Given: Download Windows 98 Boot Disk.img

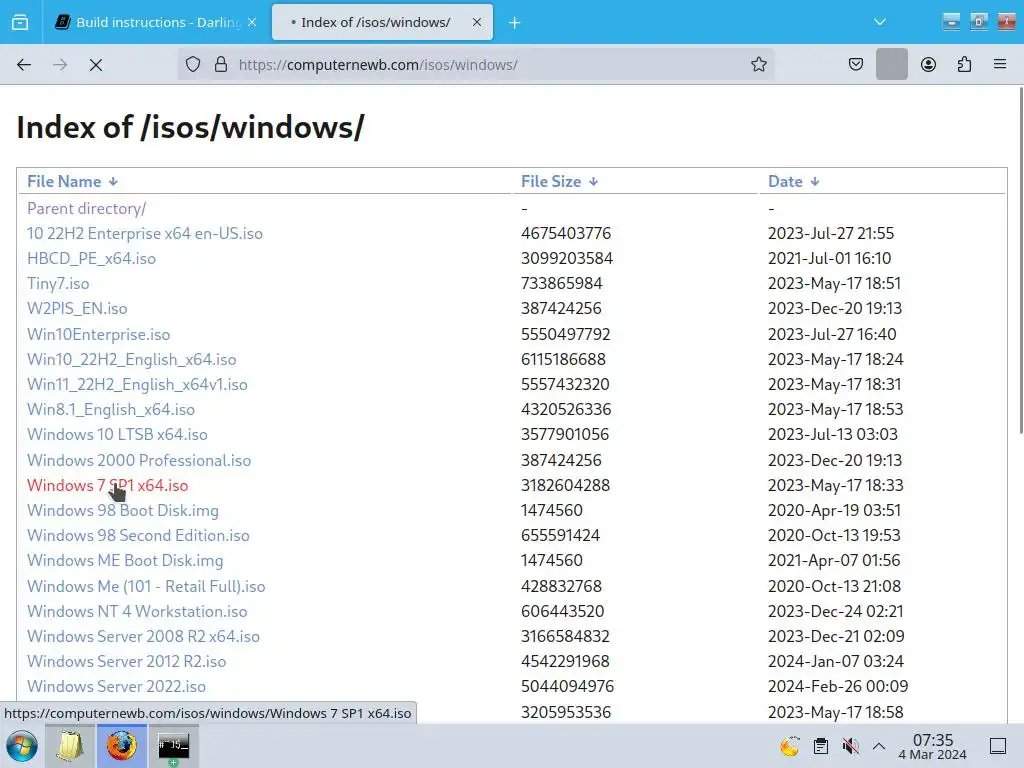Looking at the screenshot, I should coord(123,510).
